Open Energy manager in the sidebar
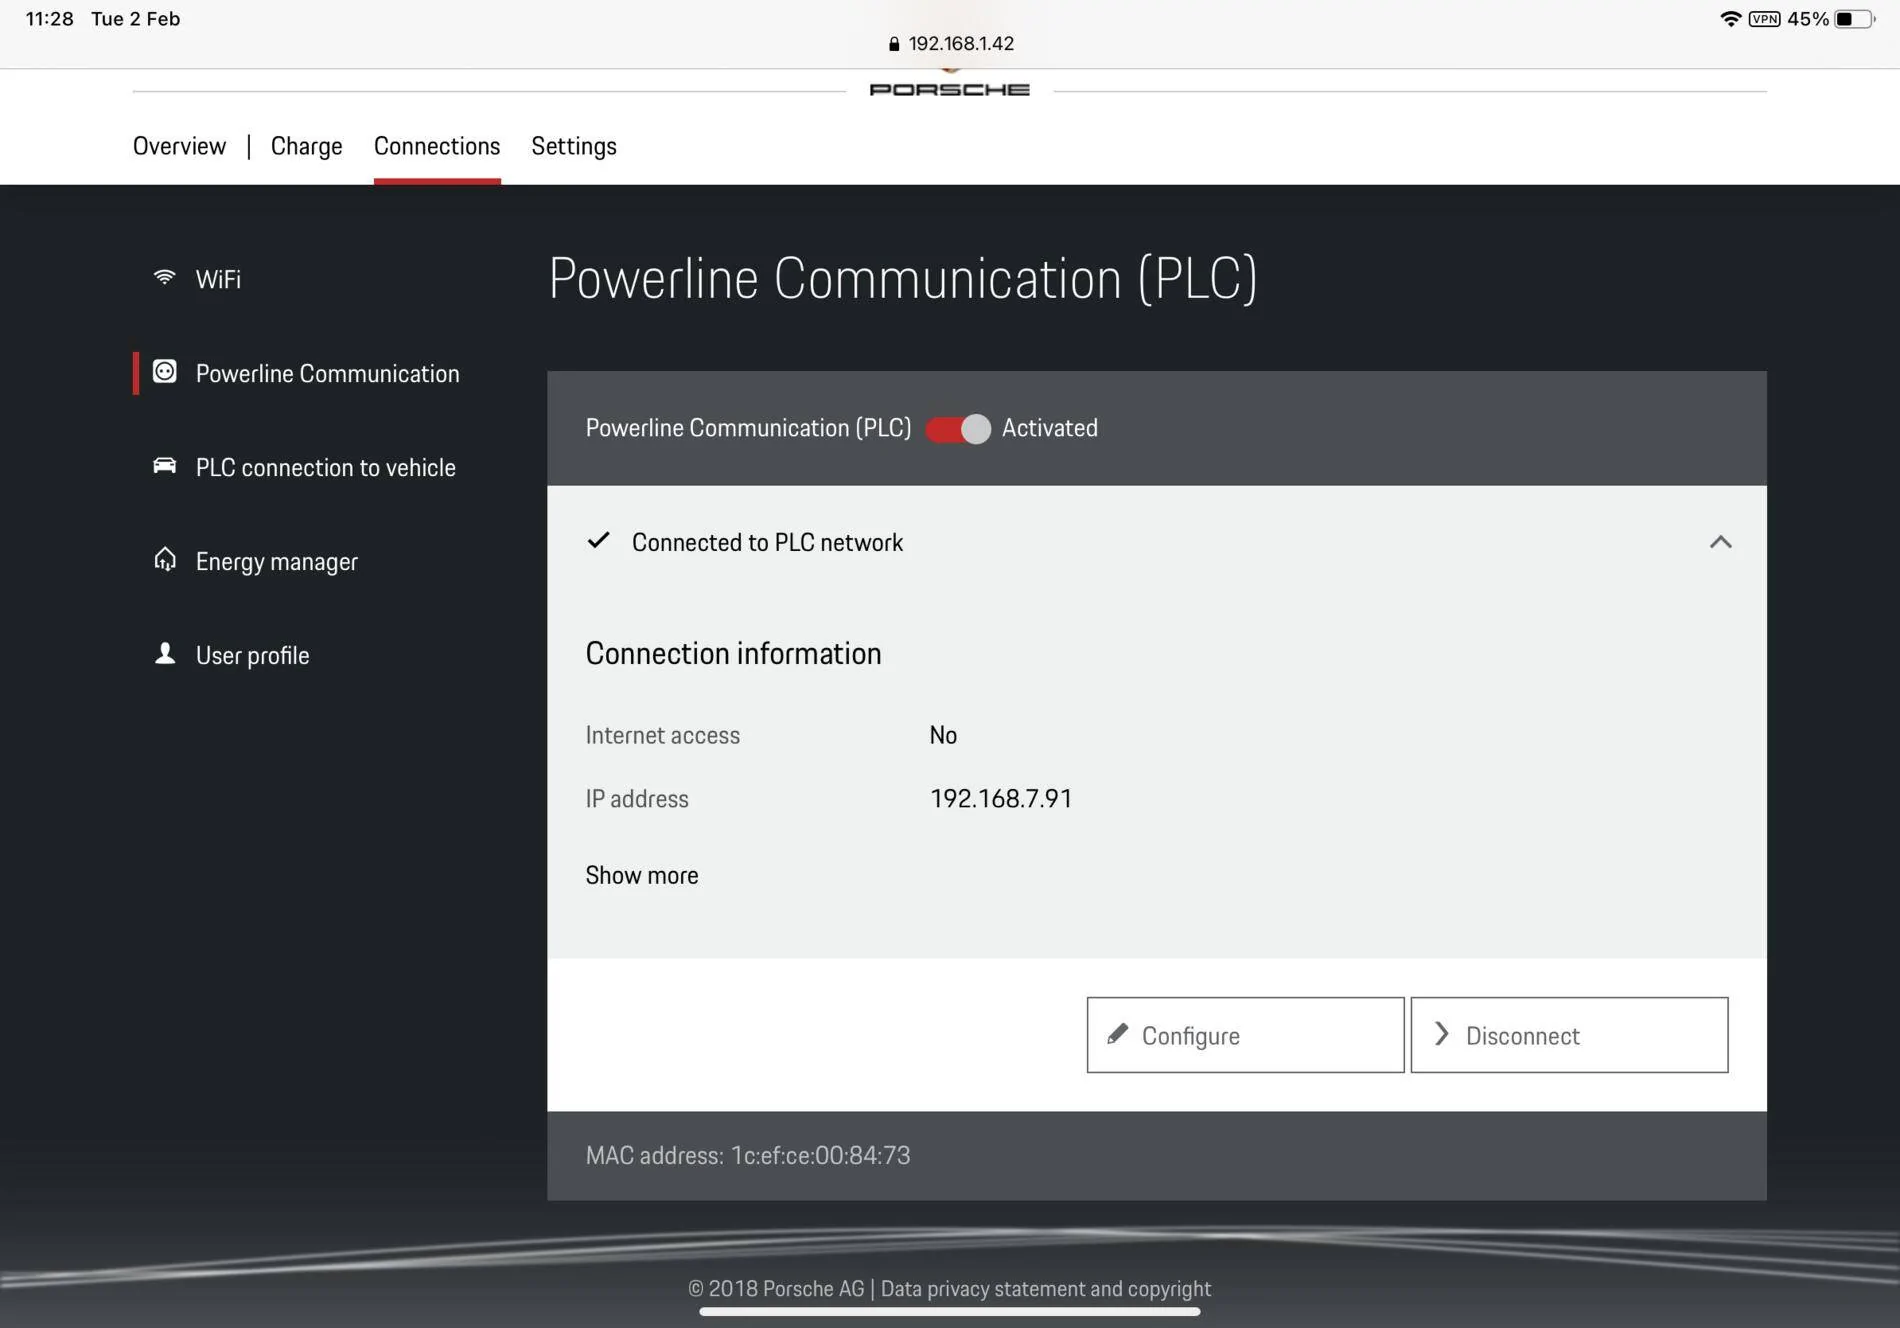The image size is (1900, 1328). tap(276, 561)
